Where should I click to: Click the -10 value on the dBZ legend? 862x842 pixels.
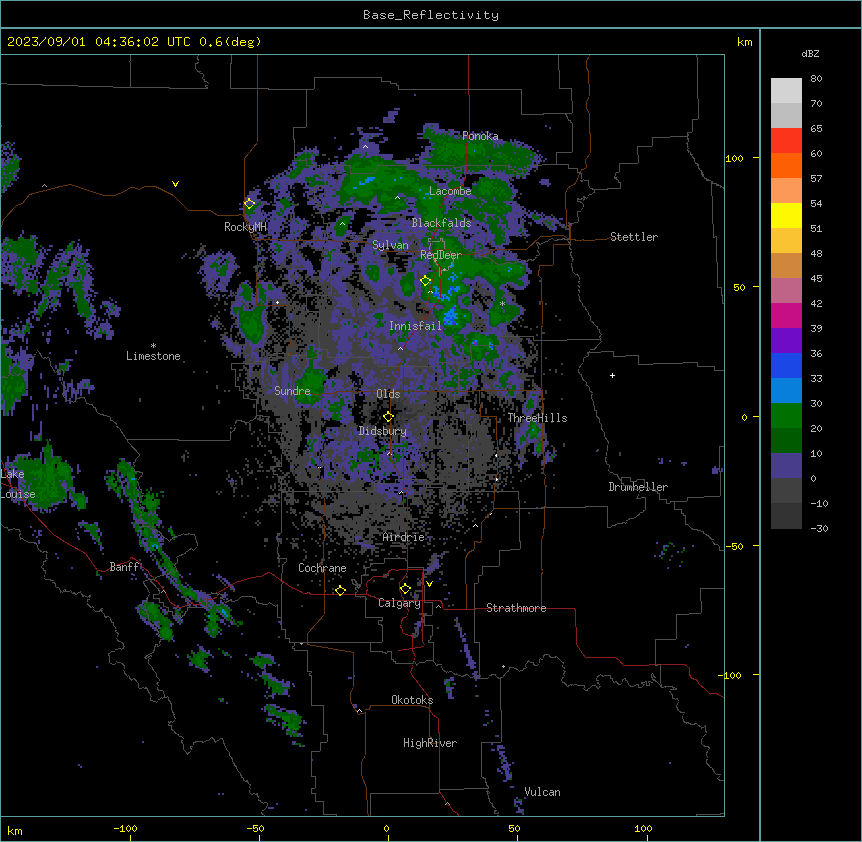click(x=819, y=503)
